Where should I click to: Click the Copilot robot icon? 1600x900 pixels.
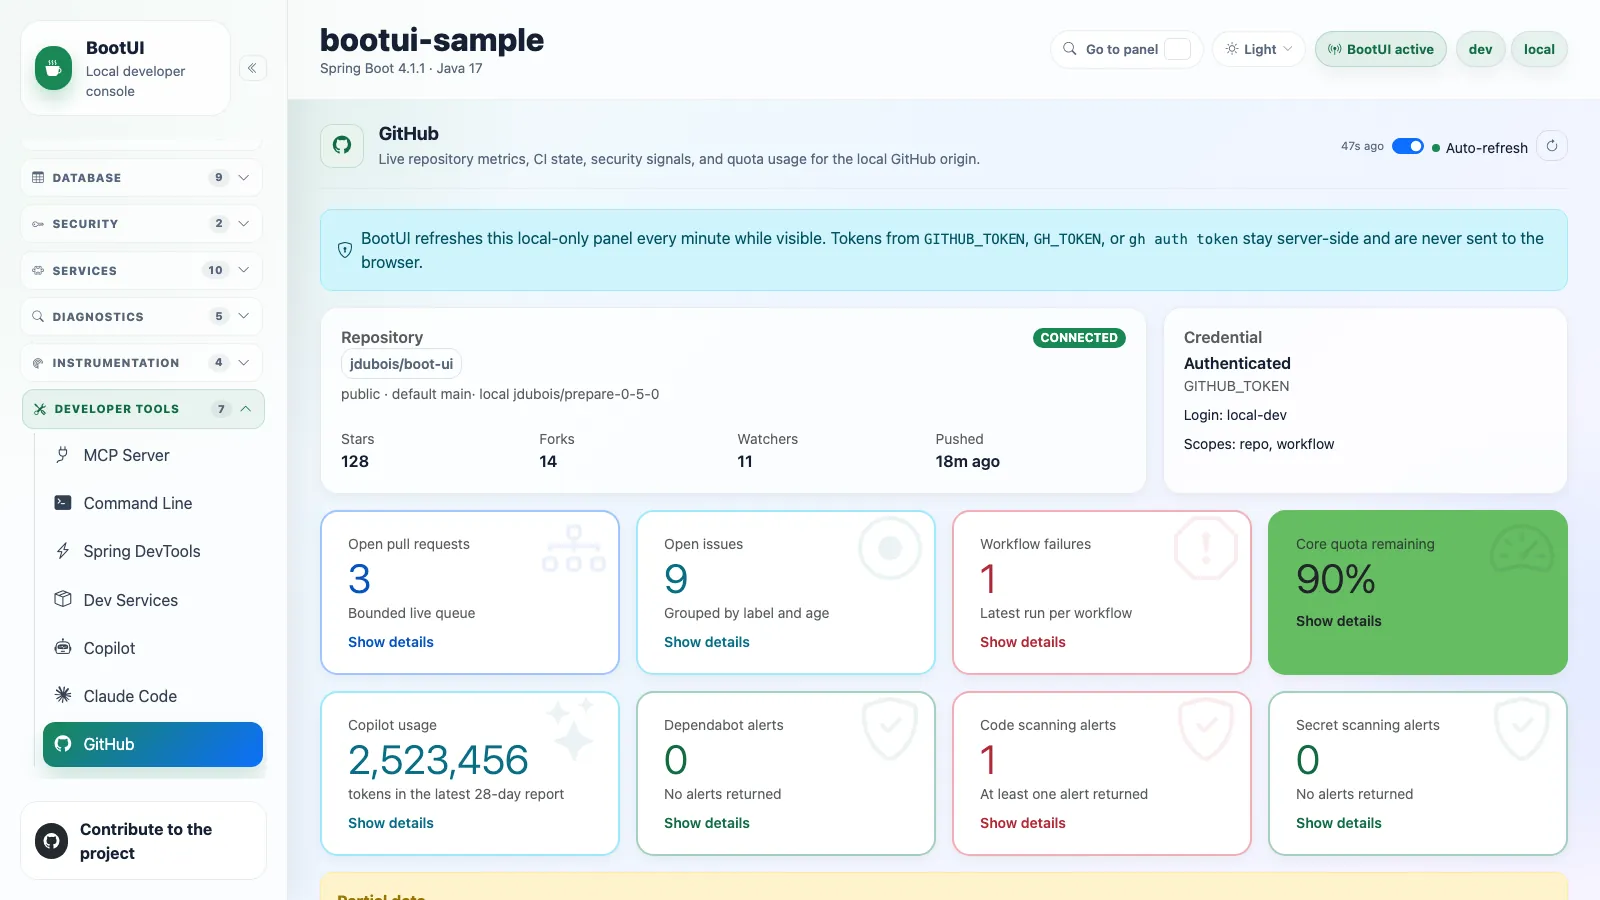(x=63, y=647)
